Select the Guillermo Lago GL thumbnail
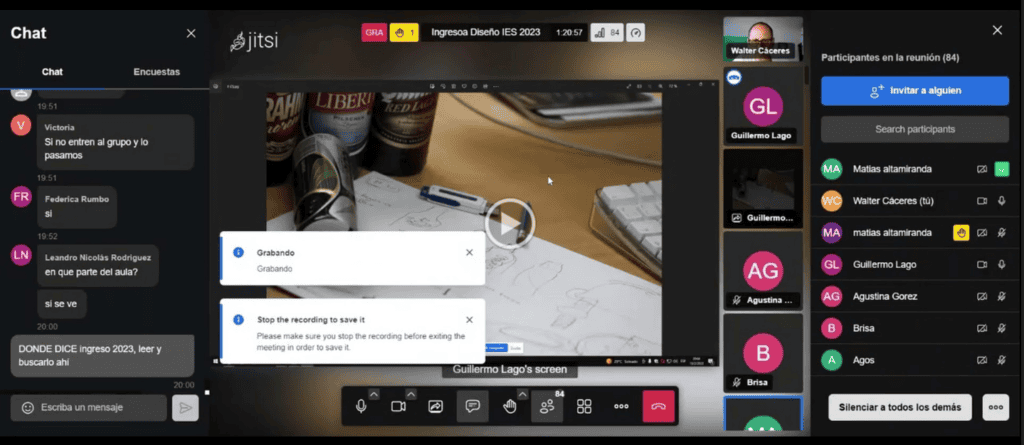Screen dimensions: 1024x445 pos(763,105)
